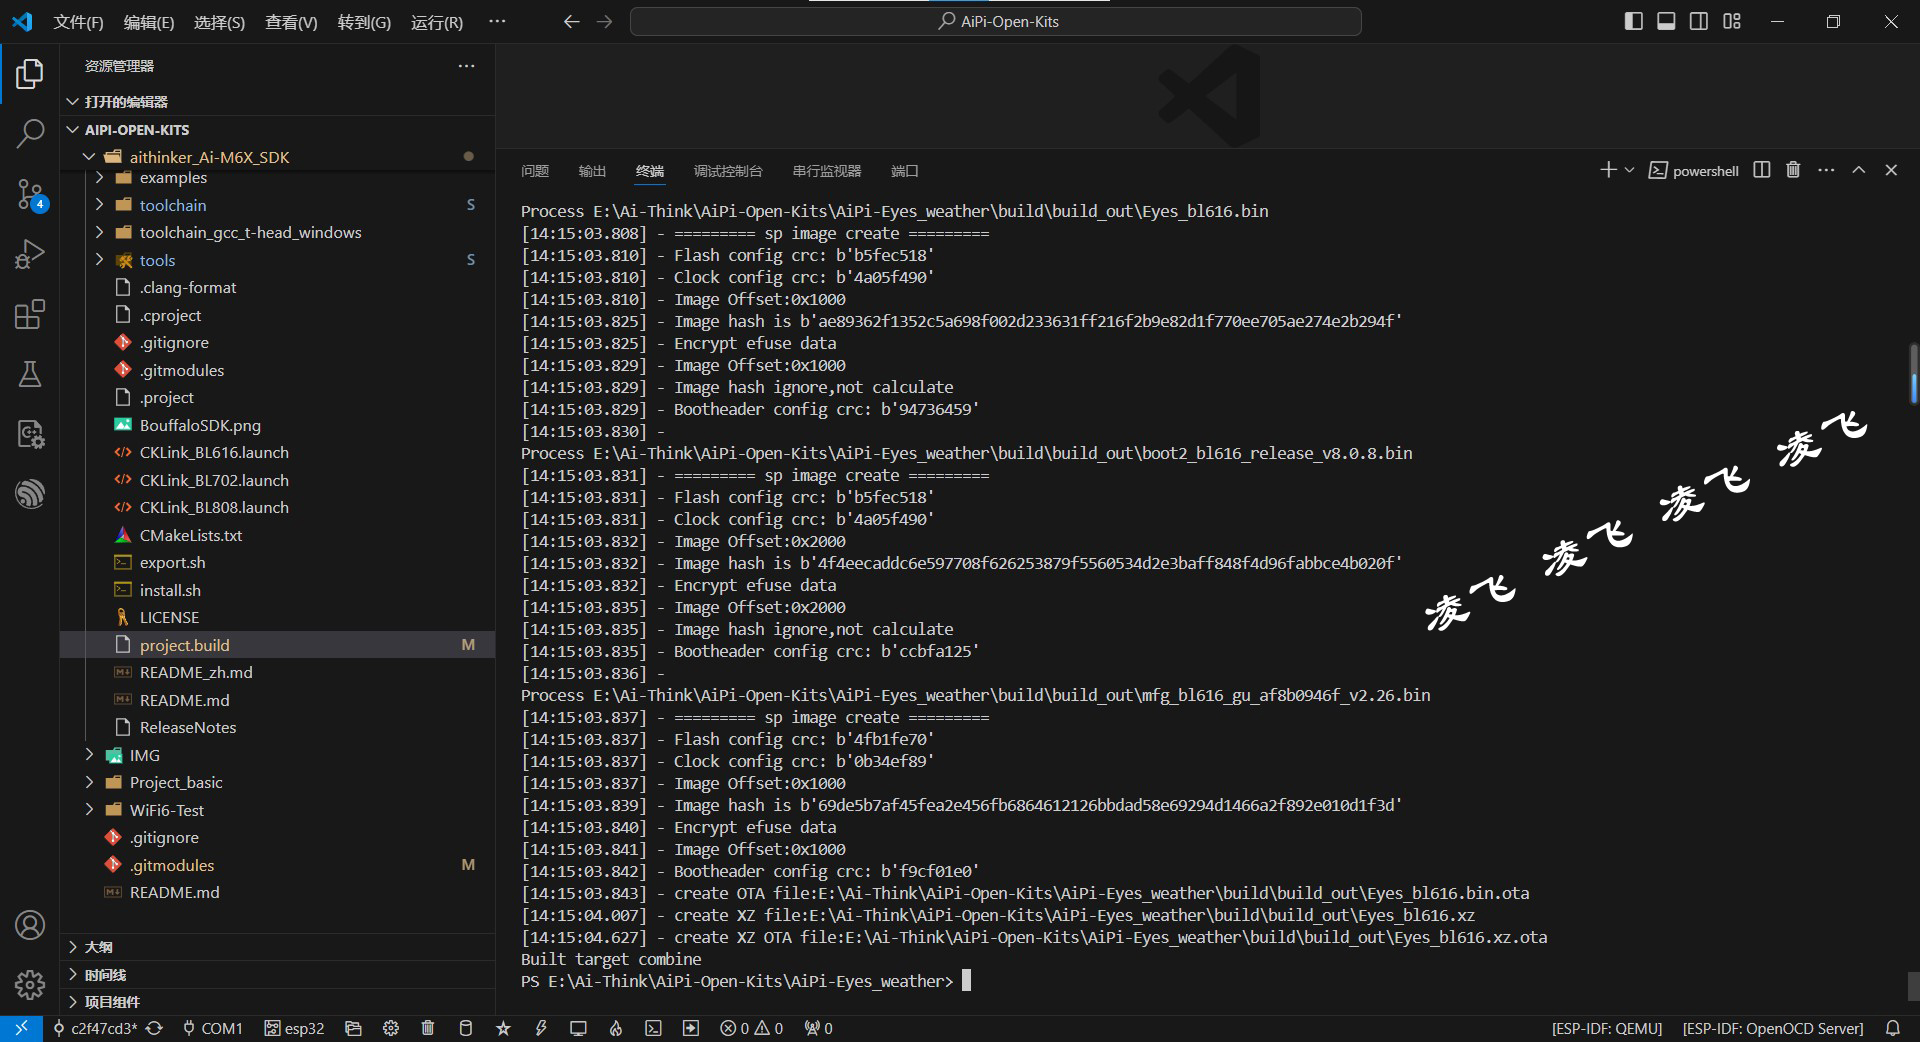Collapse the AIPI-OPEN-KITS root section
Screen dimensions: 1920x1042
[278, 130]
